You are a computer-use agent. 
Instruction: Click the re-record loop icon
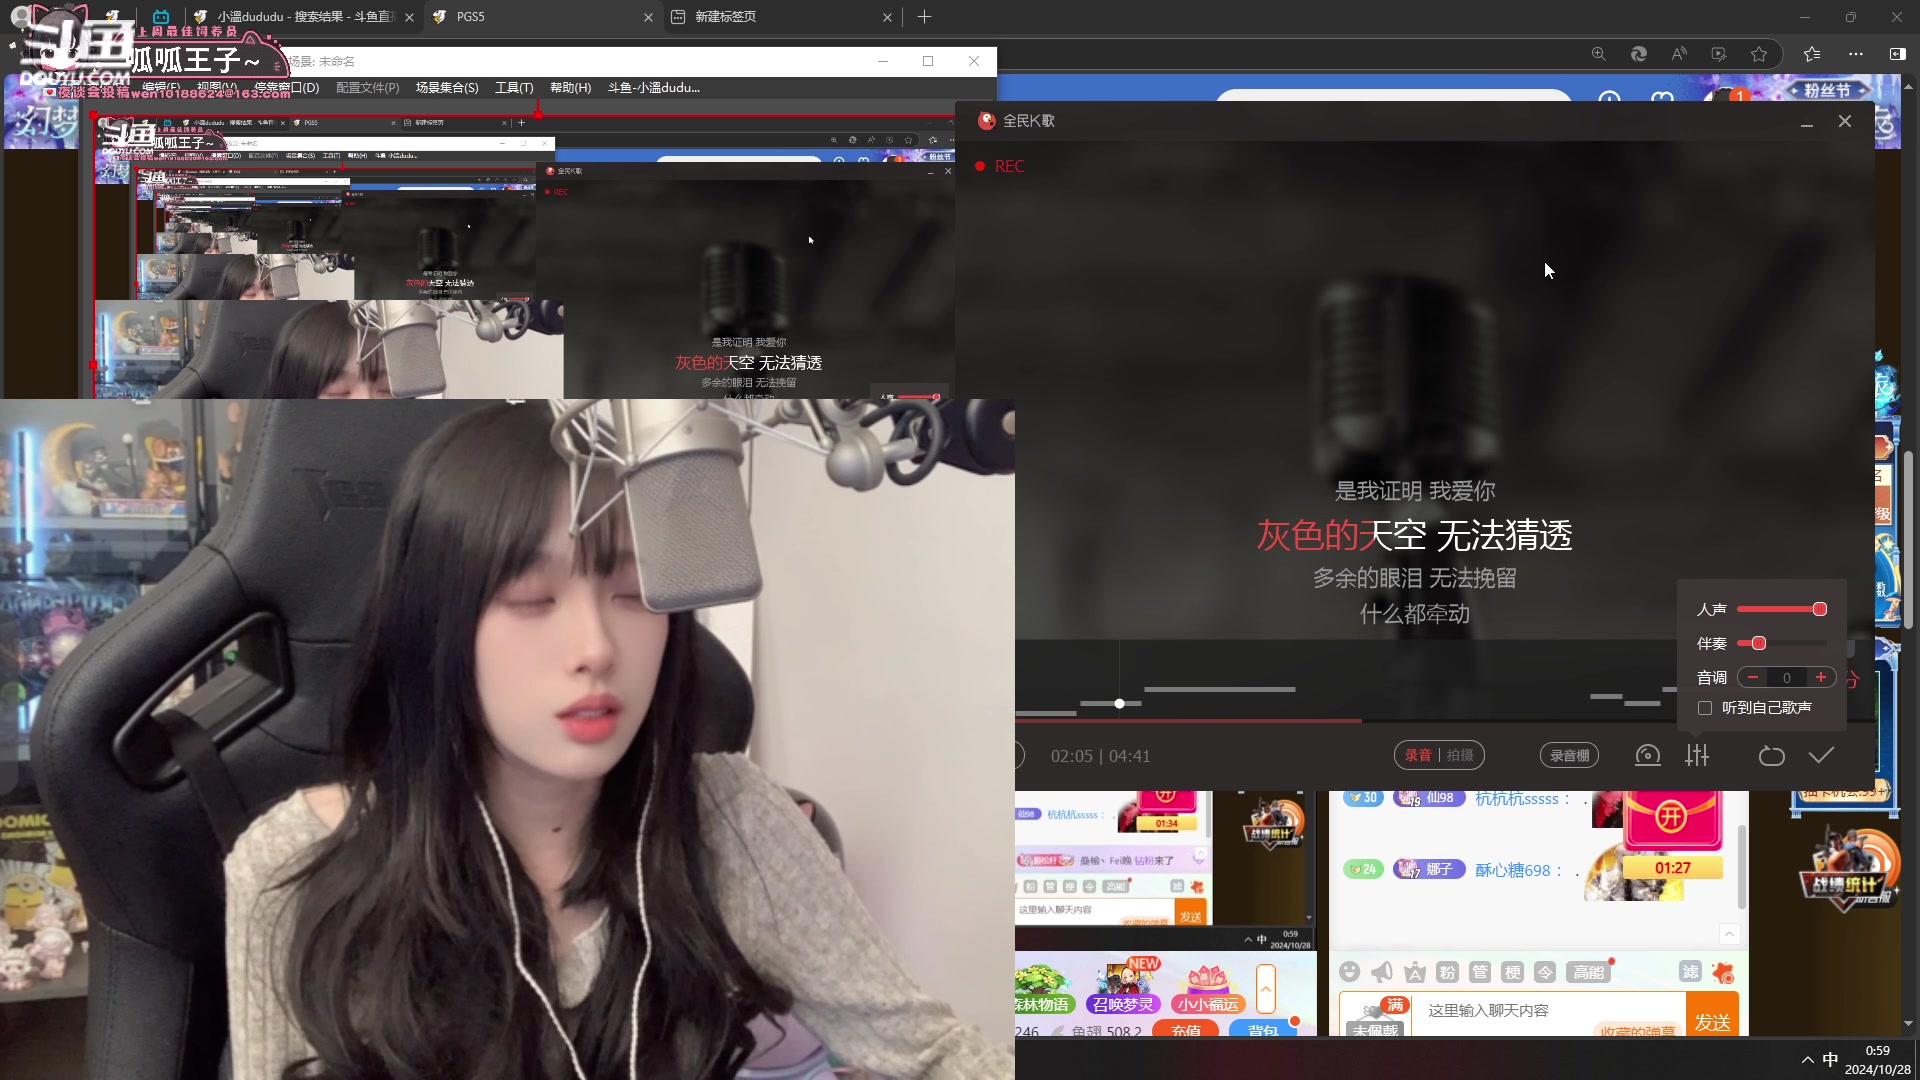[x=1771, y=756]
